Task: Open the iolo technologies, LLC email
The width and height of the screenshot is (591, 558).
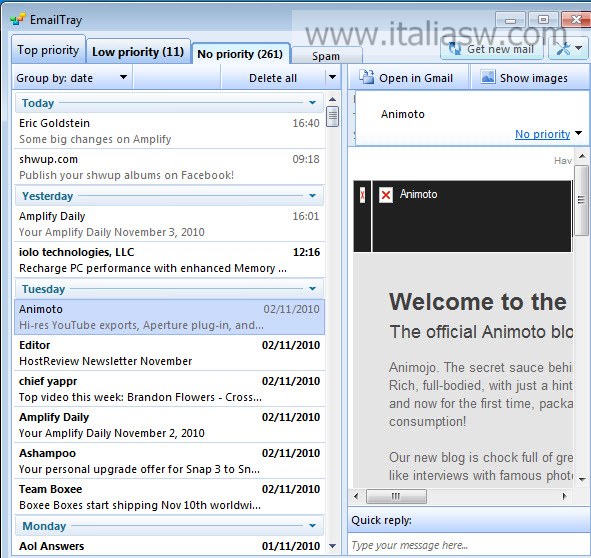Action: (x=170, y=260)
